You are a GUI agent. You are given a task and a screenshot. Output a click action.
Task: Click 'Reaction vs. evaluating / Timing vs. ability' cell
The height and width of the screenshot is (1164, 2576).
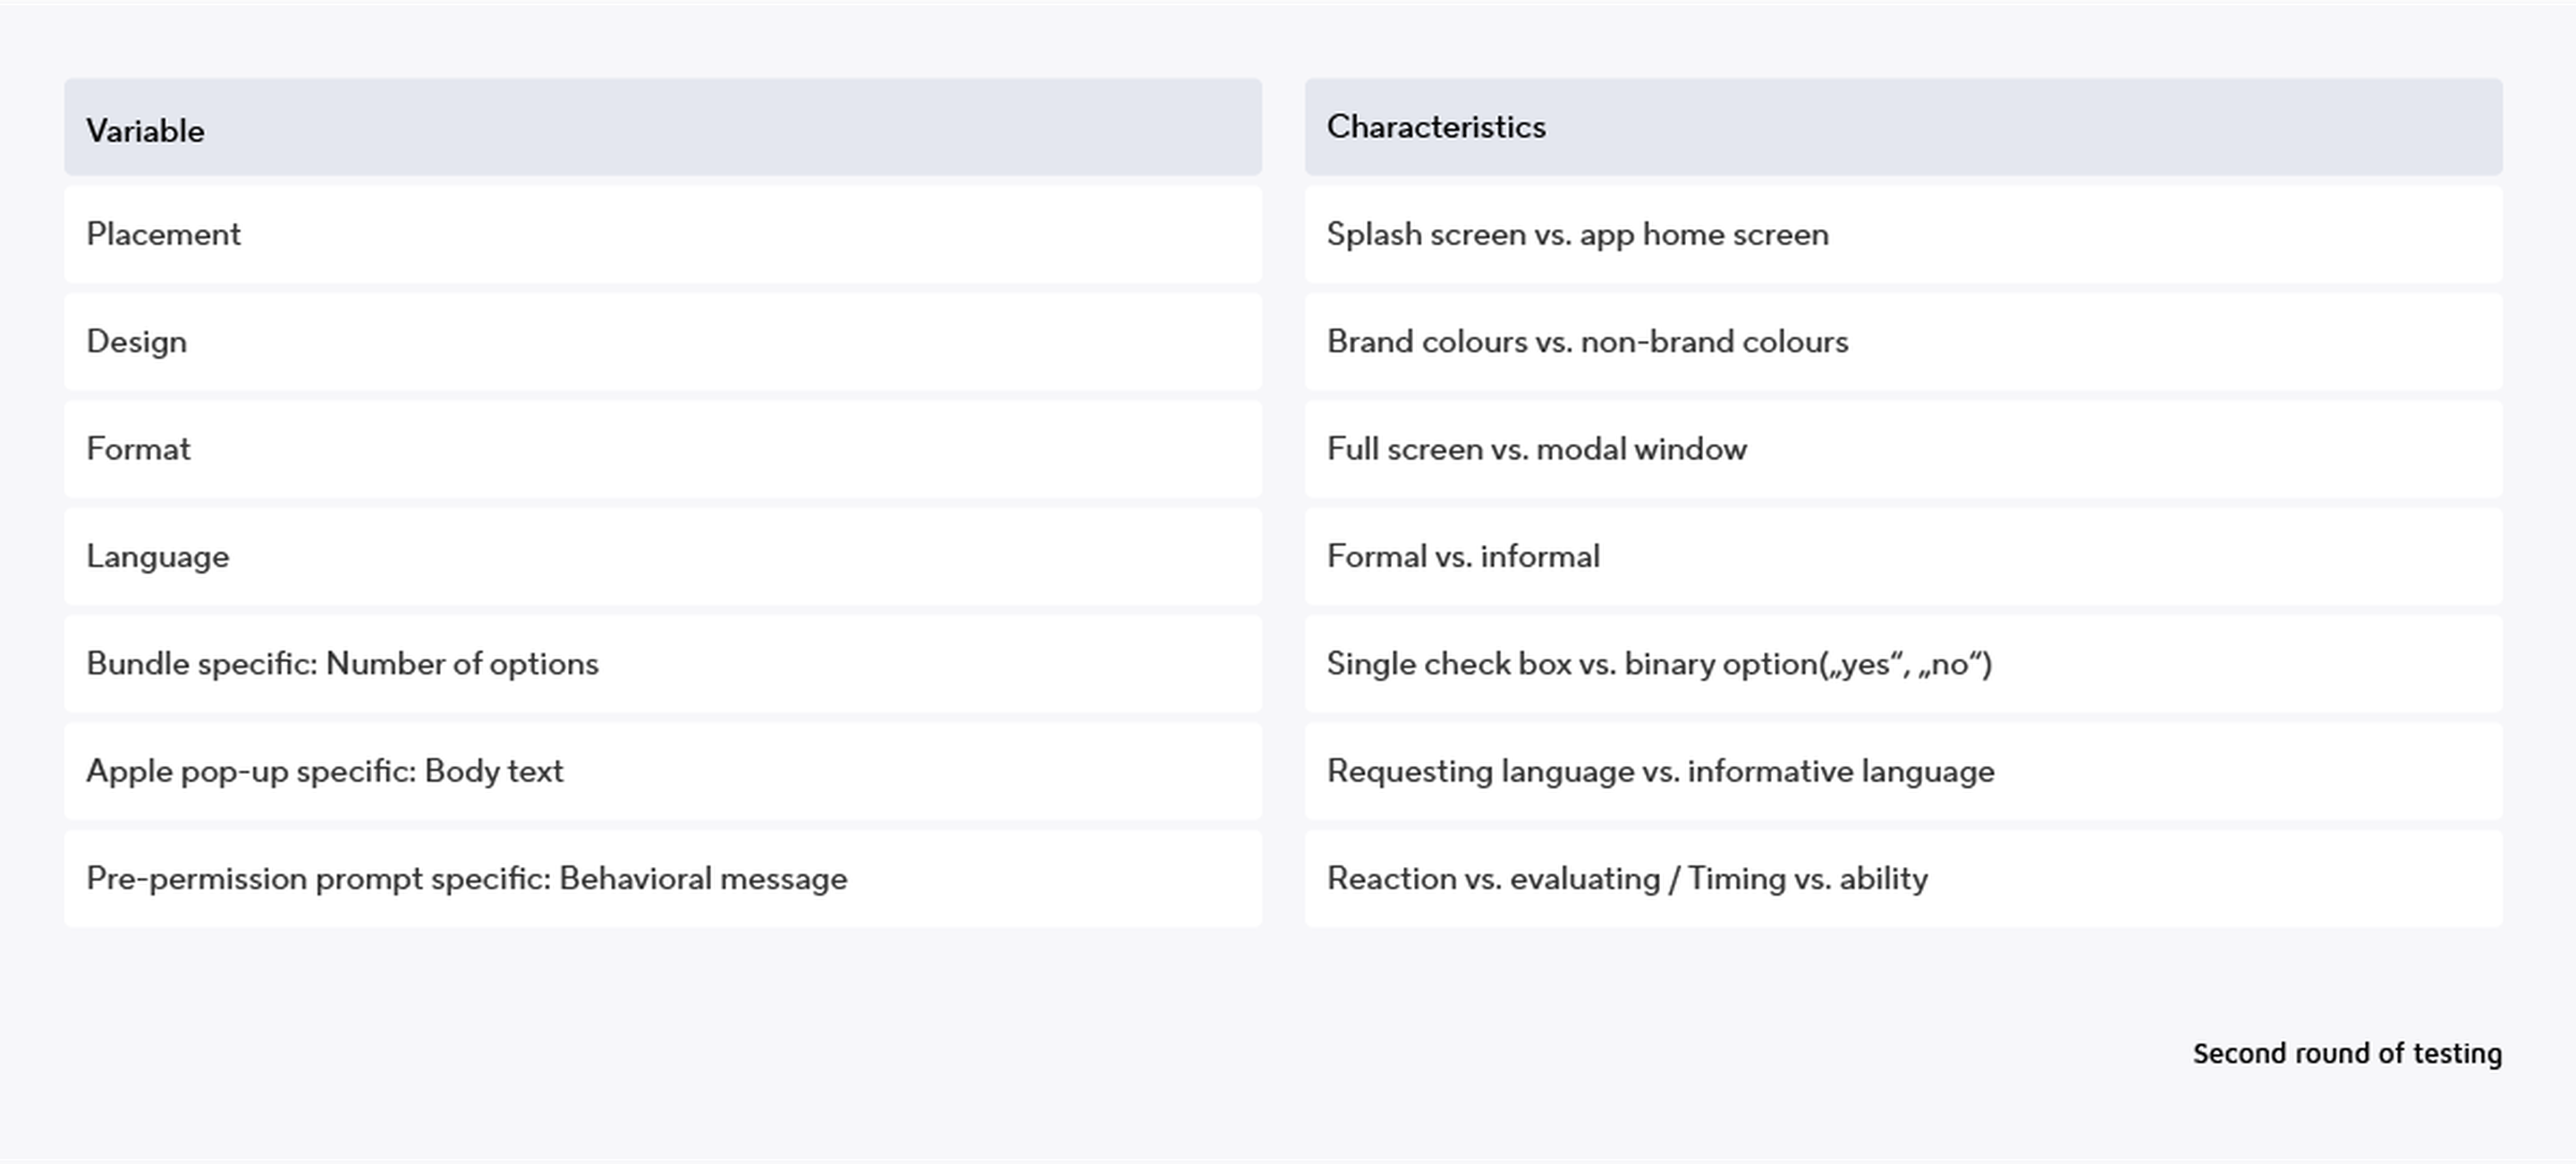pos(1903,878)
